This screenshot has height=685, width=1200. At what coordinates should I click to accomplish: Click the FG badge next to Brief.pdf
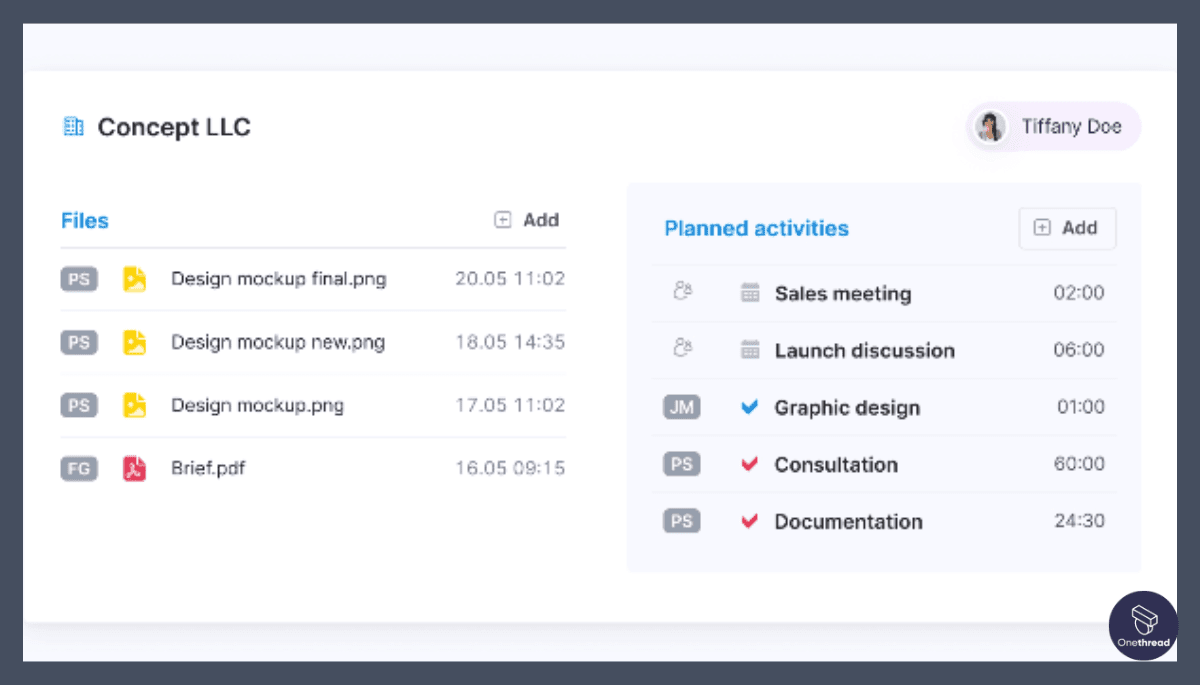coord(79,468)
